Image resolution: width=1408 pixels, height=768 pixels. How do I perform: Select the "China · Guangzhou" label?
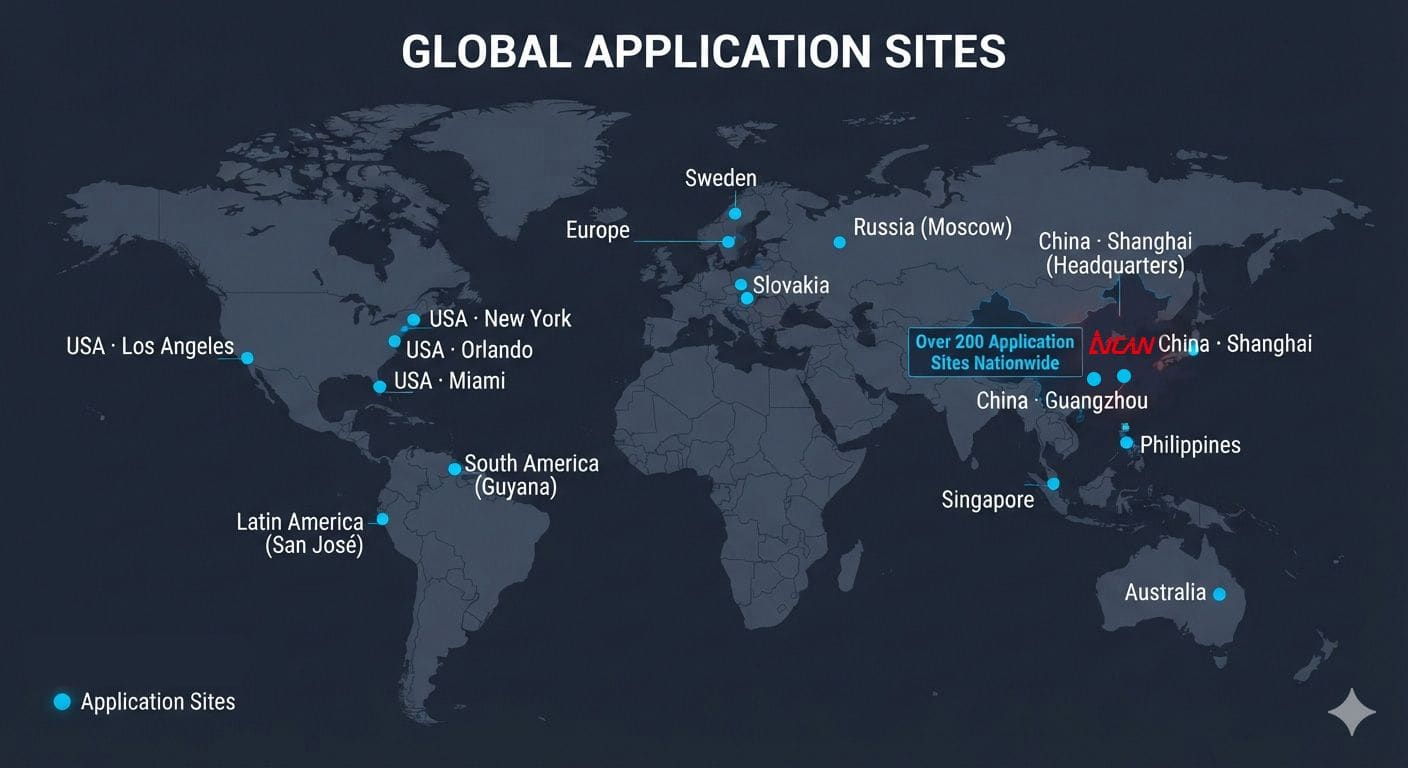[x=1062, y=401]
